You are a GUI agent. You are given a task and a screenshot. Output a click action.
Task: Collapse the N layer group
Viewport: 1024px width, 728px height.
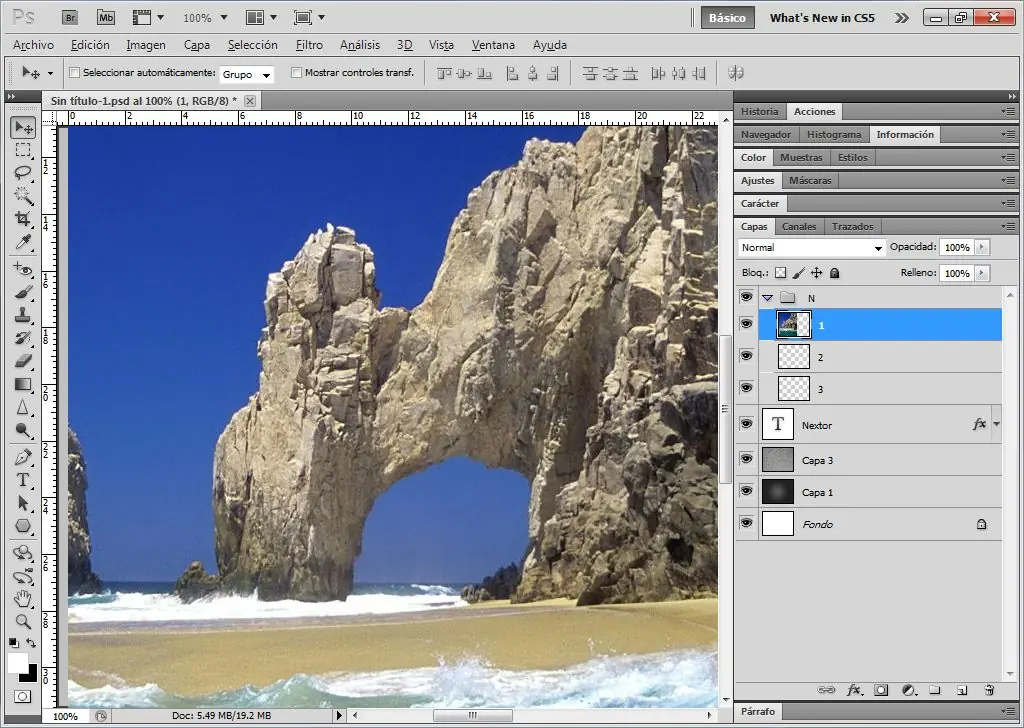[x=767, y=298]
